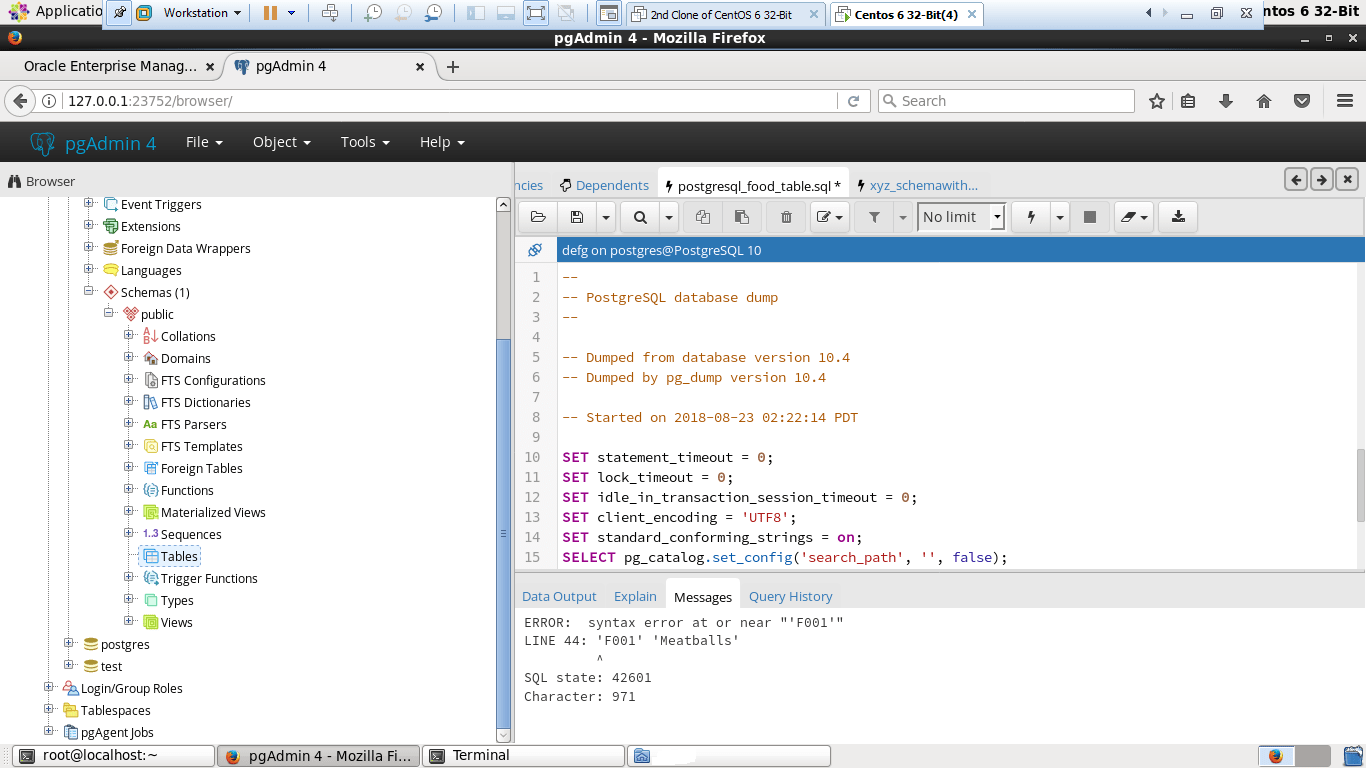Save the query file
The height and width of the screenshot is (778, 1366).
pyautogui.click(x=576, y=217)
